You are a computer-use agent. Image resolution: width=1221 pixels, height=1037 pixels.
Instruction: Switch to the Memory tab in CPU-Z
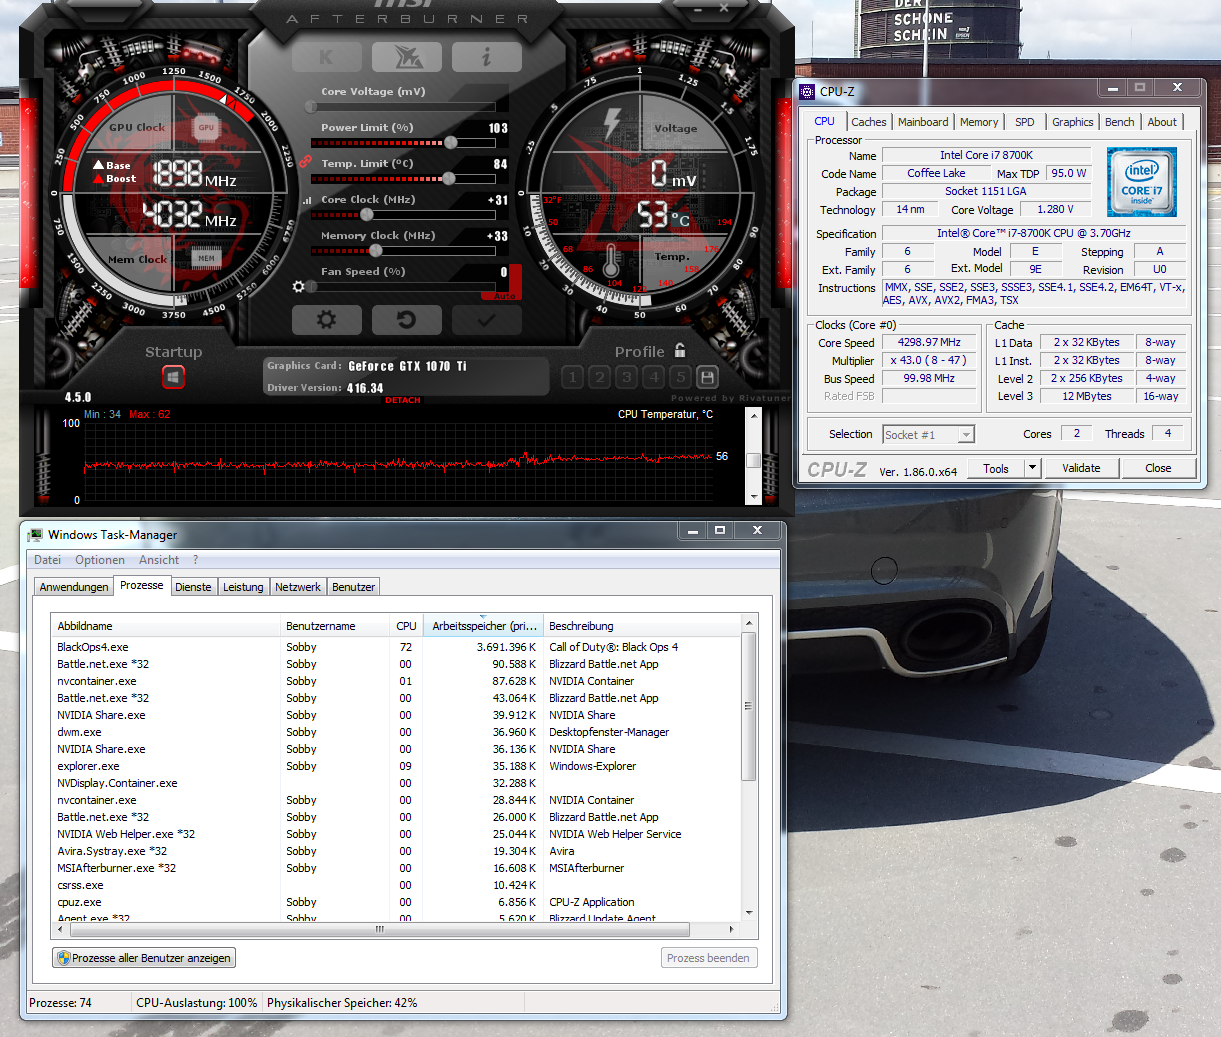pos(979,122)
